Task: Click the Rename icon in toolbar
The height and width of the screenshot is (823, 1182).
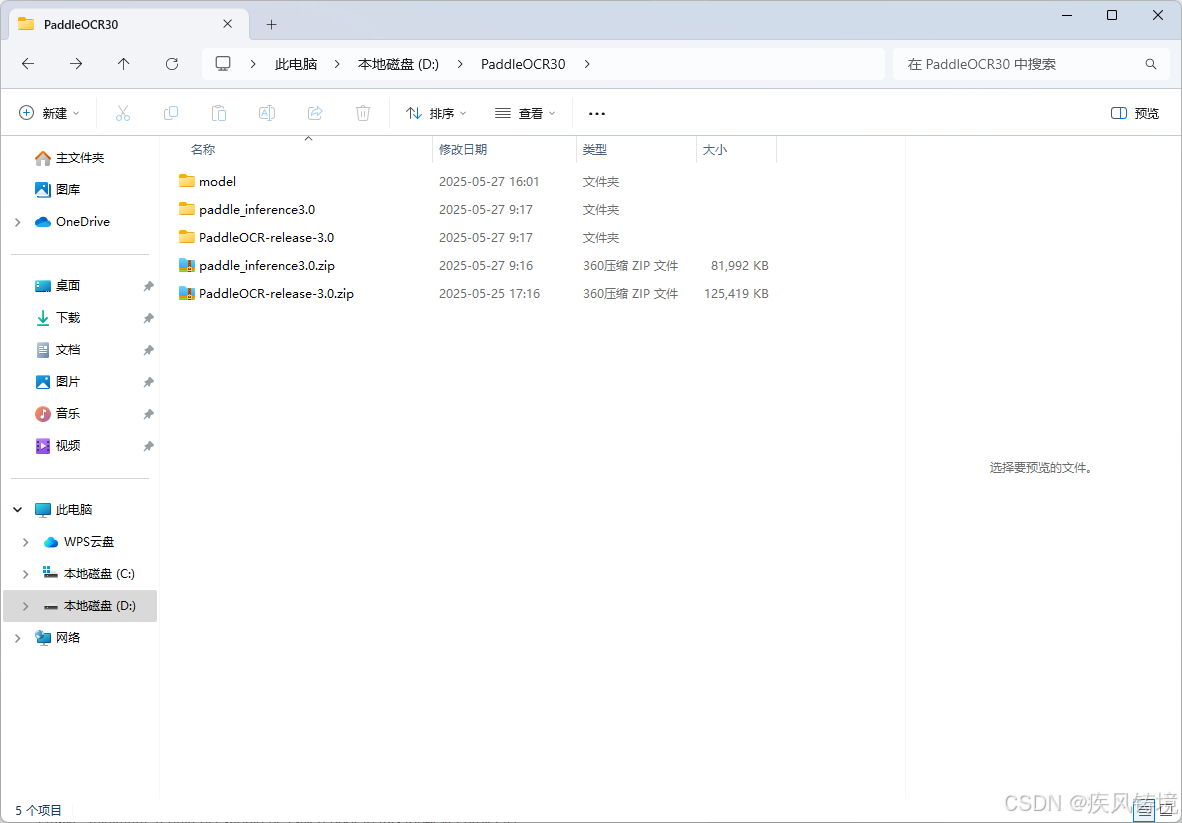Action: 267,113
